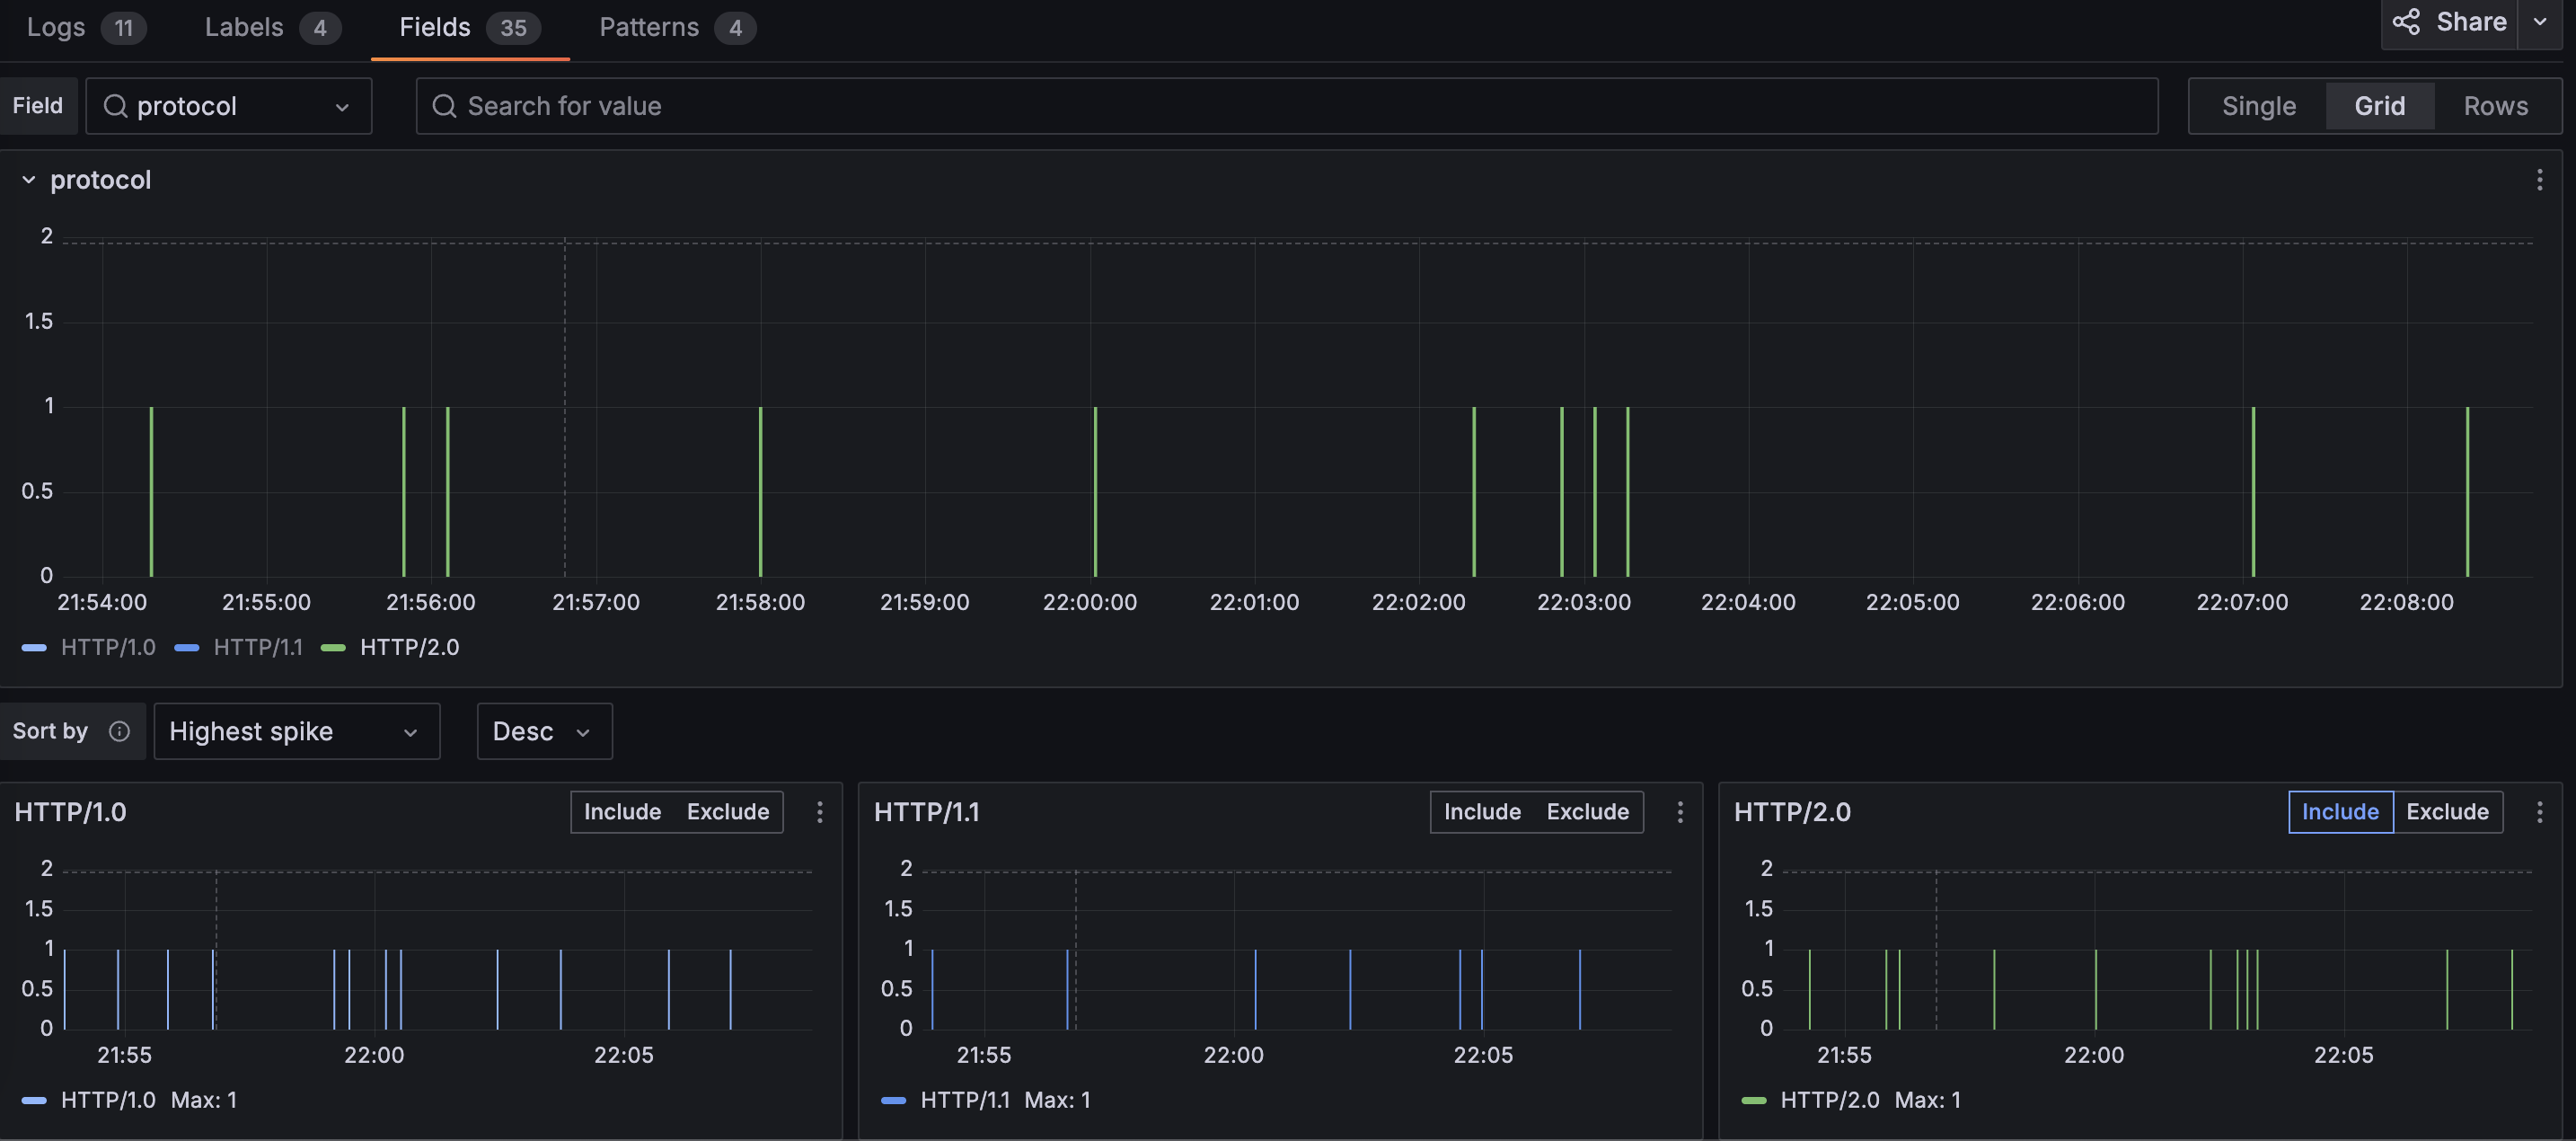Open the protocol panel three-dot menu
The image size is (2576, 1141).
click(x=2539, y=180)
